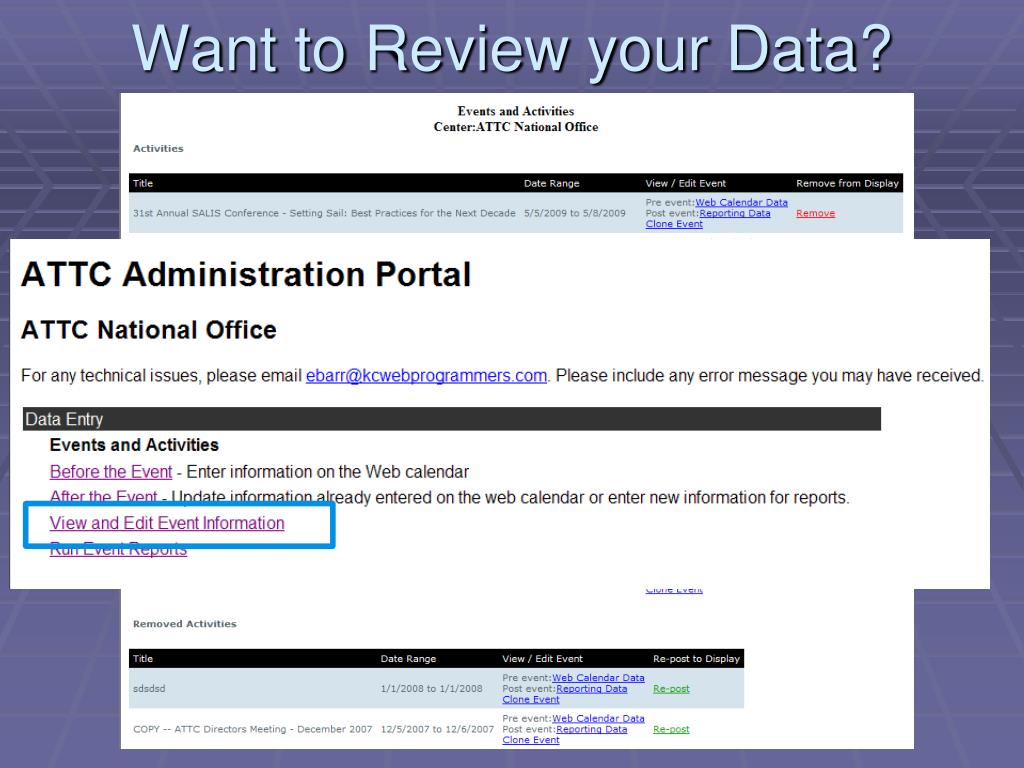Open Reporting Data for SALIS Conference
The image size is (1024, 768).
pyautogui.click(x=735, y=213)
